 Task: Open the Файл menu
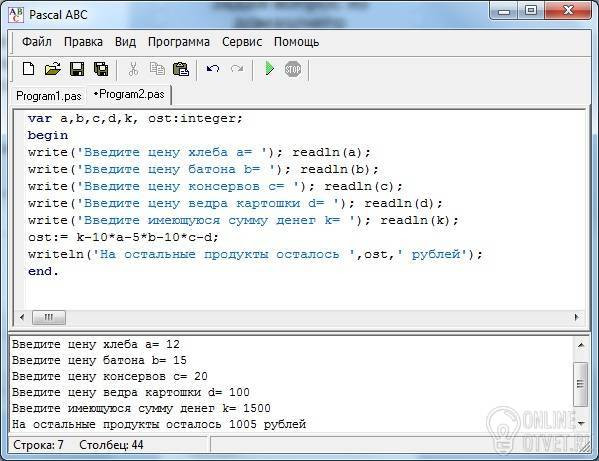point(37,42)
